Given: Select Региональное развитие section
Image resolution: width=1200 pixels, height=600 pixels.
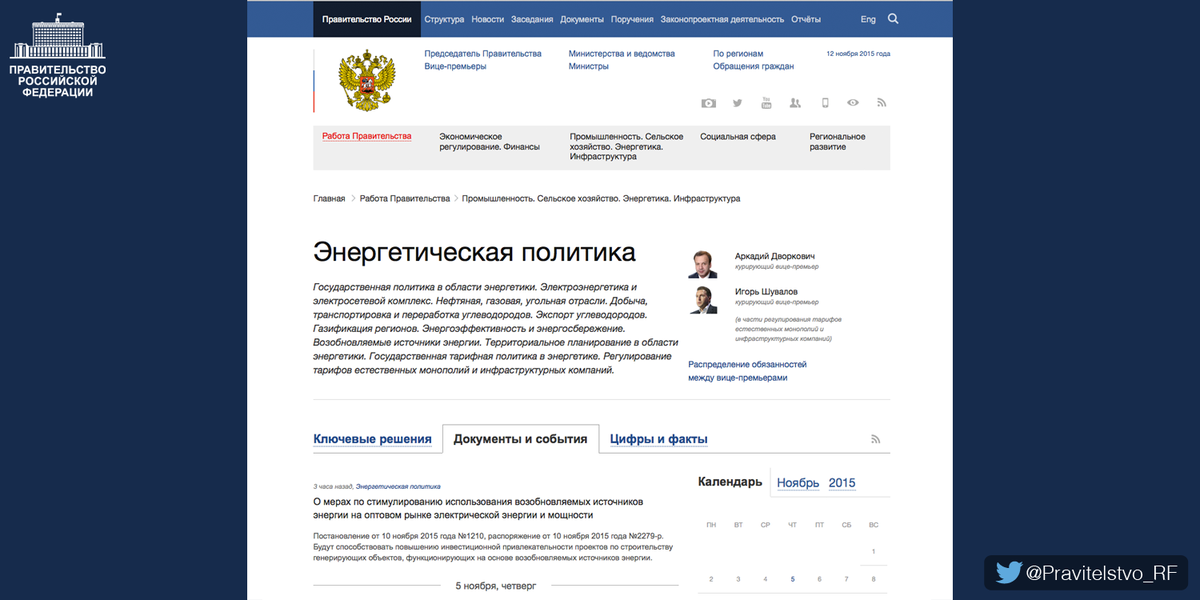Looking at the screenshot, I should [838, 141].
